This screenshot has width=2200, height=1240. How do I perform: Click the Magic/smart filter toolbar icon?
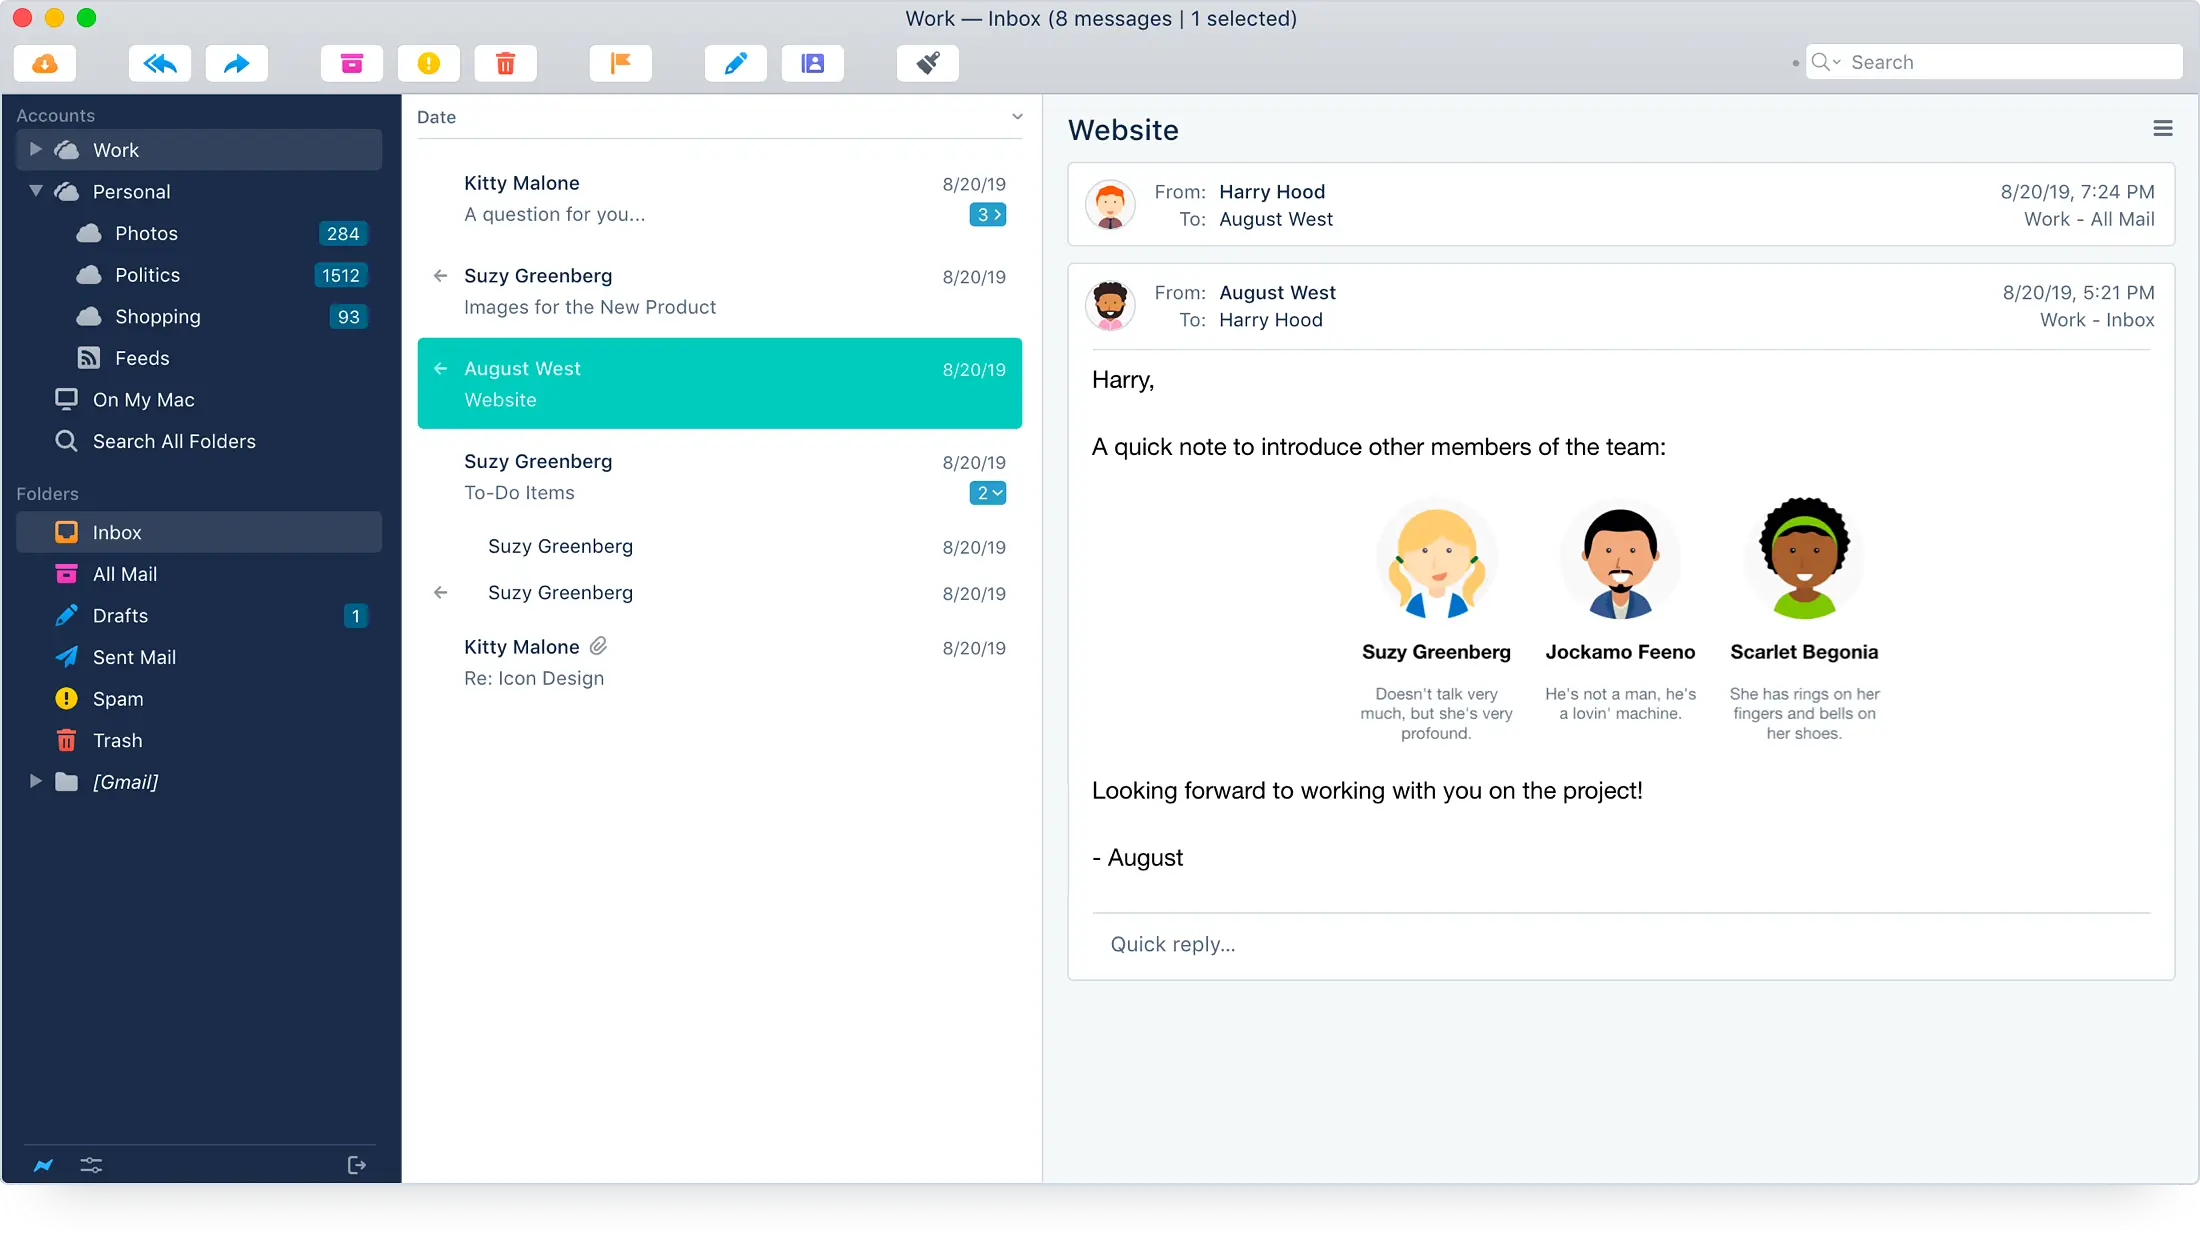point(928,63)
